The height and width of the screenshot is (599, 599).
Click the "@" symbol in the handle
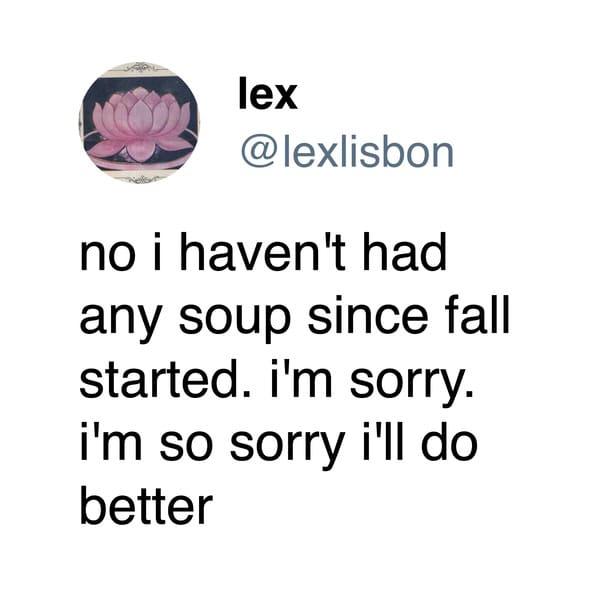pyautogui.click(x=256, y=154)
